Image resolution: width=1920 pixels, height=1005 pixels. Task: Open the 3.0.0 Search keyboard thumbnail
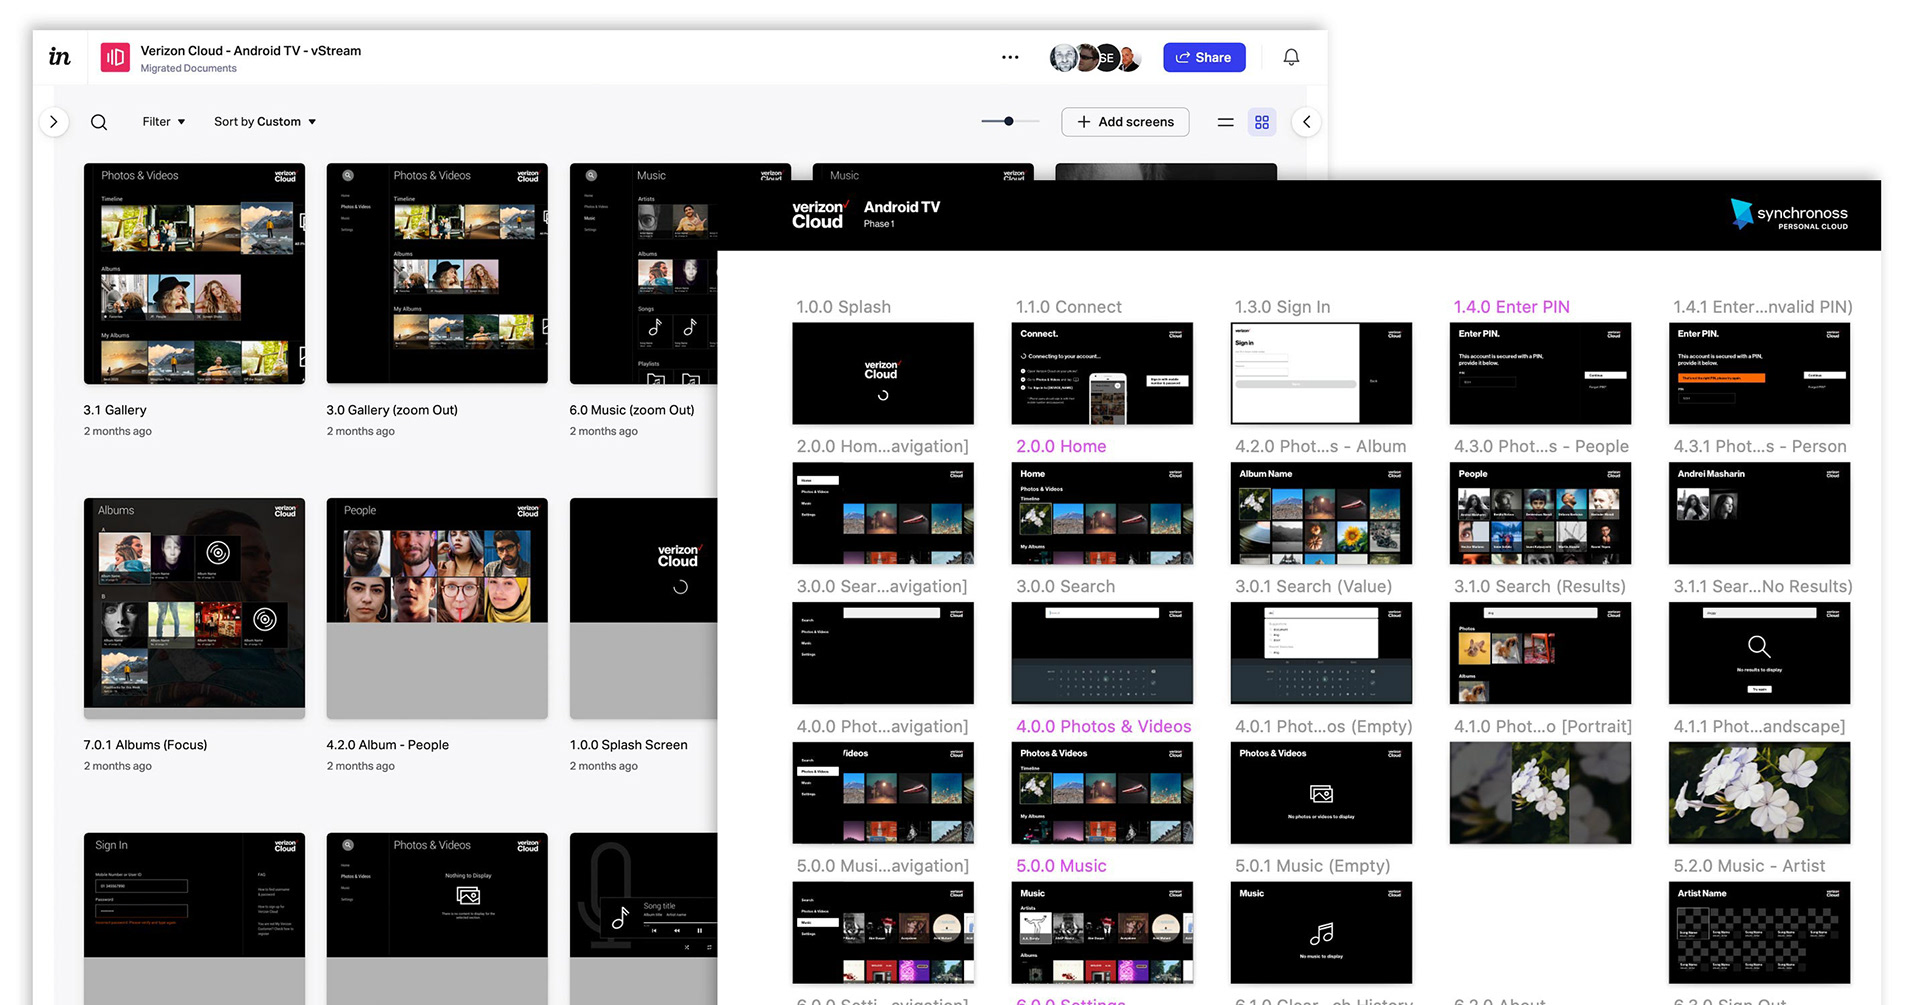tap(1102, 653)
